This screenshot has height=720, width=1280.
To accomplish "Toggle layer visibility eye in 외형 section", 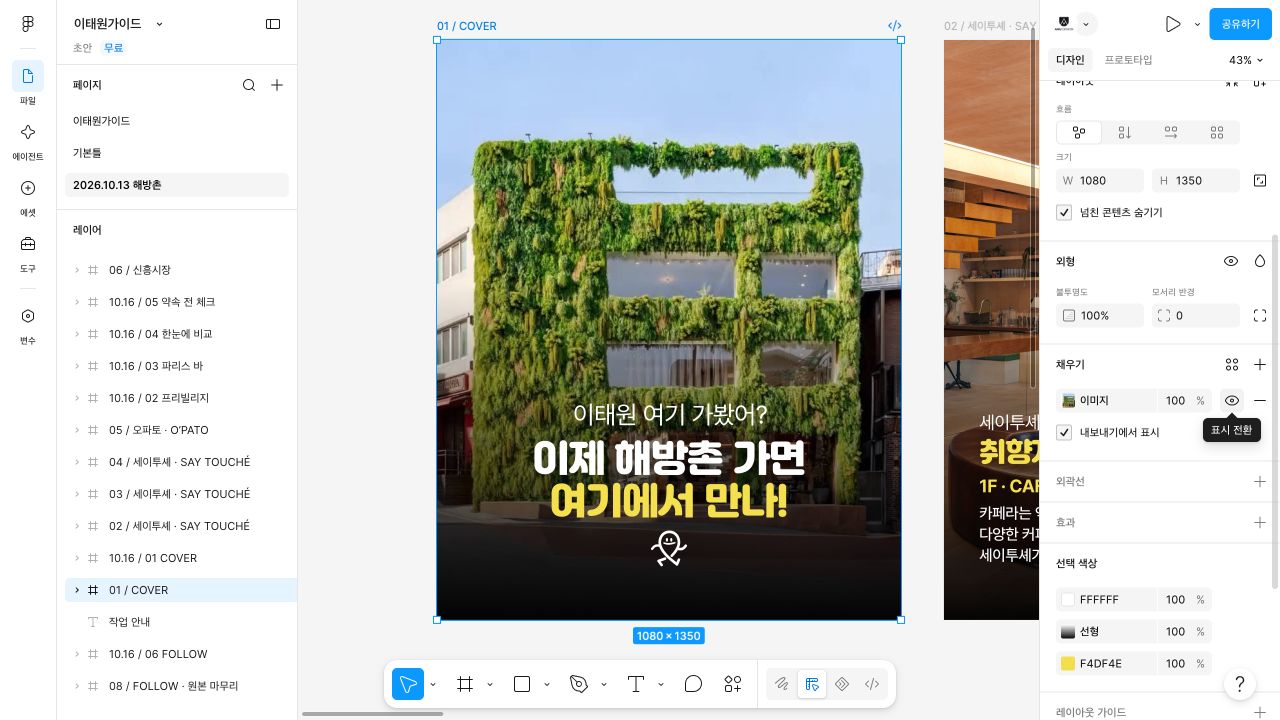I will [1231, 261].
